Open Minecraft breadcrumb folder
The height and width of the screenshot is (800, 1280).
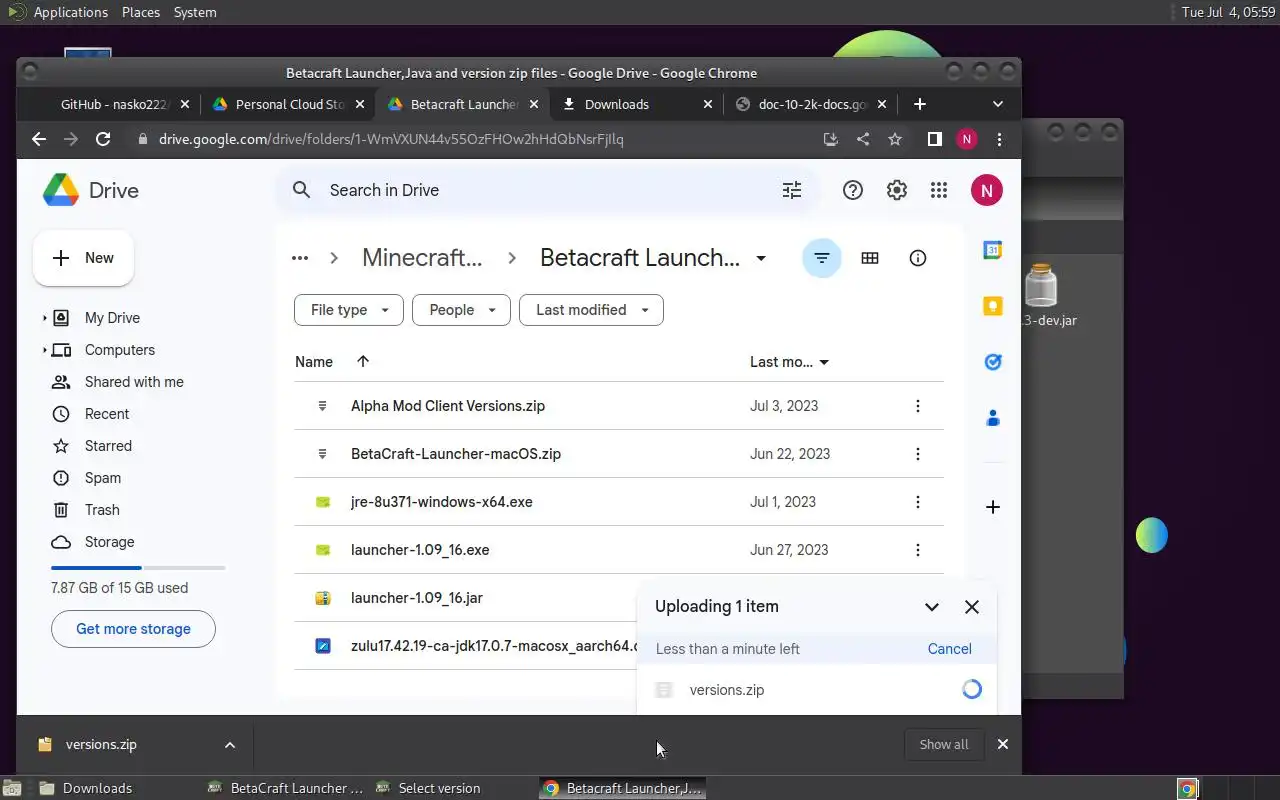coord(422,258)
